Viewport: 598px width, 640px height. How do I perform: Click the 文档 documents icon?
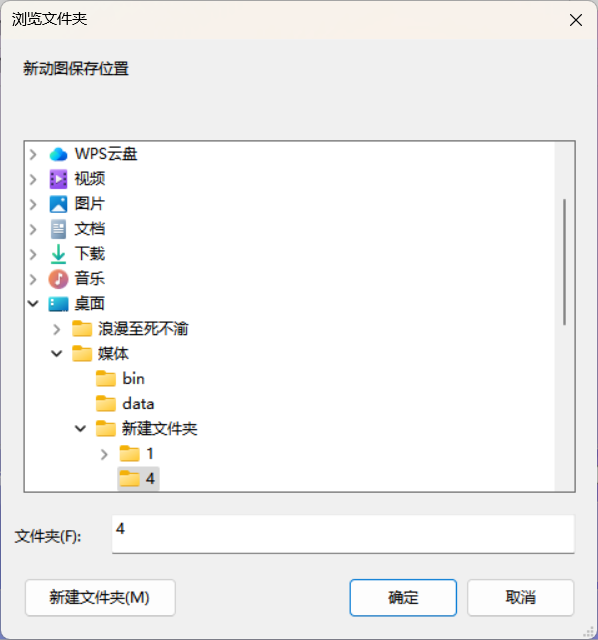tap(58, 229)
